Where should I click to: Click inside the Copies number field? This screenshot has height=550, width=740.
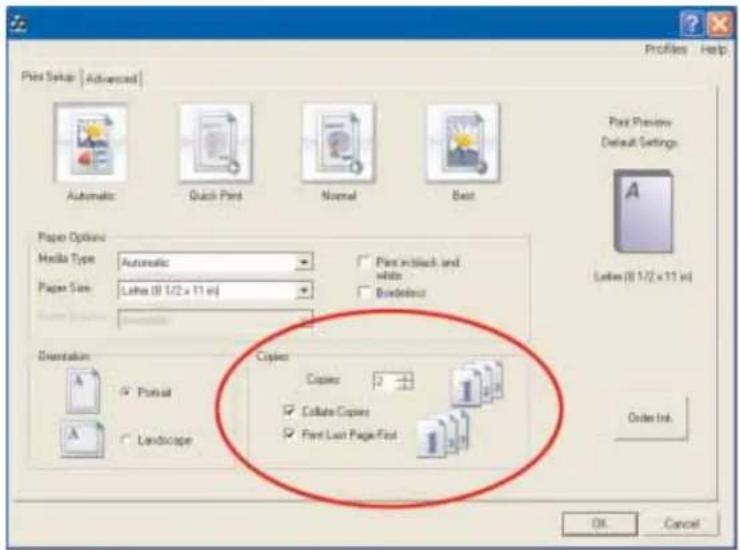[x=385, y=381]
